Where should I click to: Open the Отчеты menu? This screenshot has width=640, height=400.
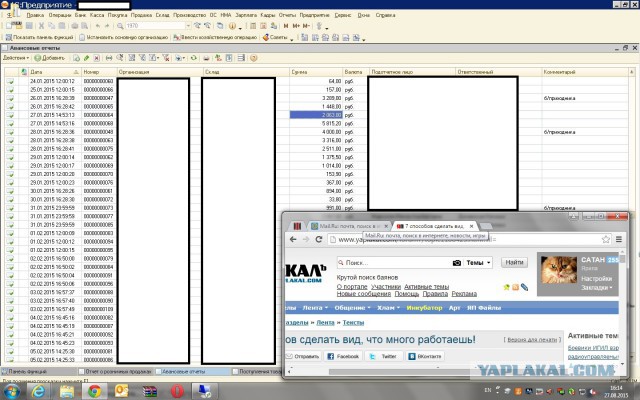point(287,15)
